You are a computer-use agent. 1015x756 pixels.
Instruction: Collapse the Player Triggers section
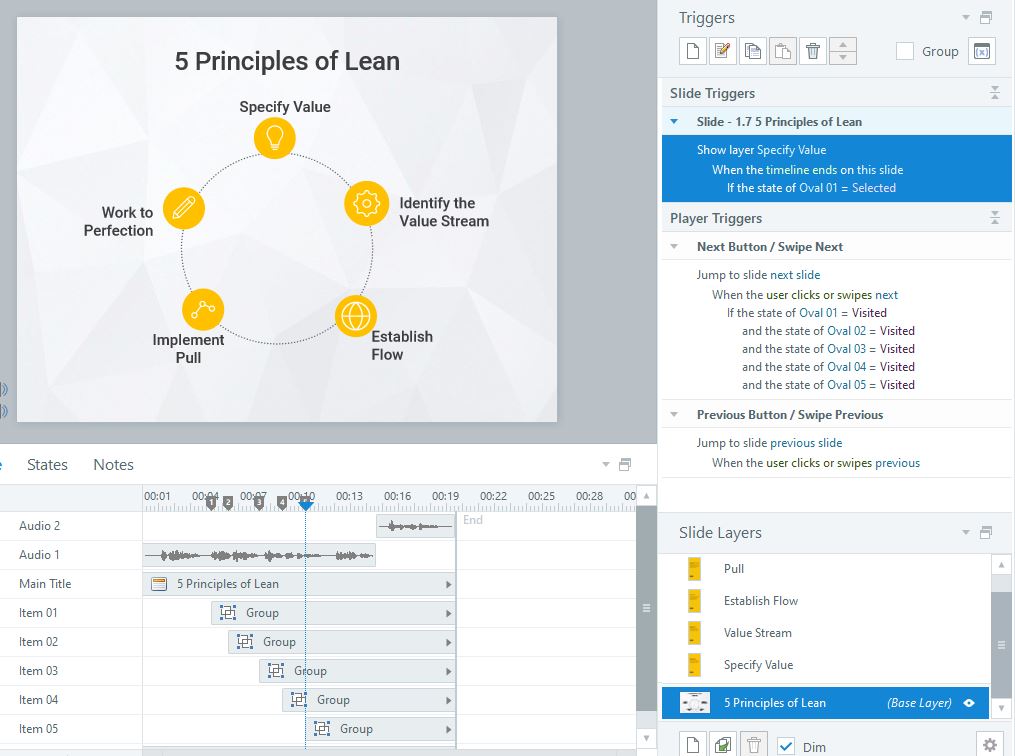point(995,218)
